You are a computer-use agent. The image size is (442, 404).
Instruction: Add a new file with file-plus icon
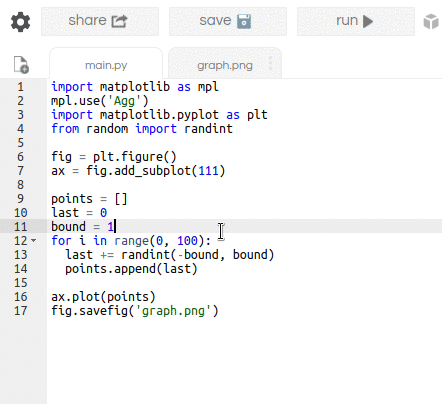[x=21, y=64]
